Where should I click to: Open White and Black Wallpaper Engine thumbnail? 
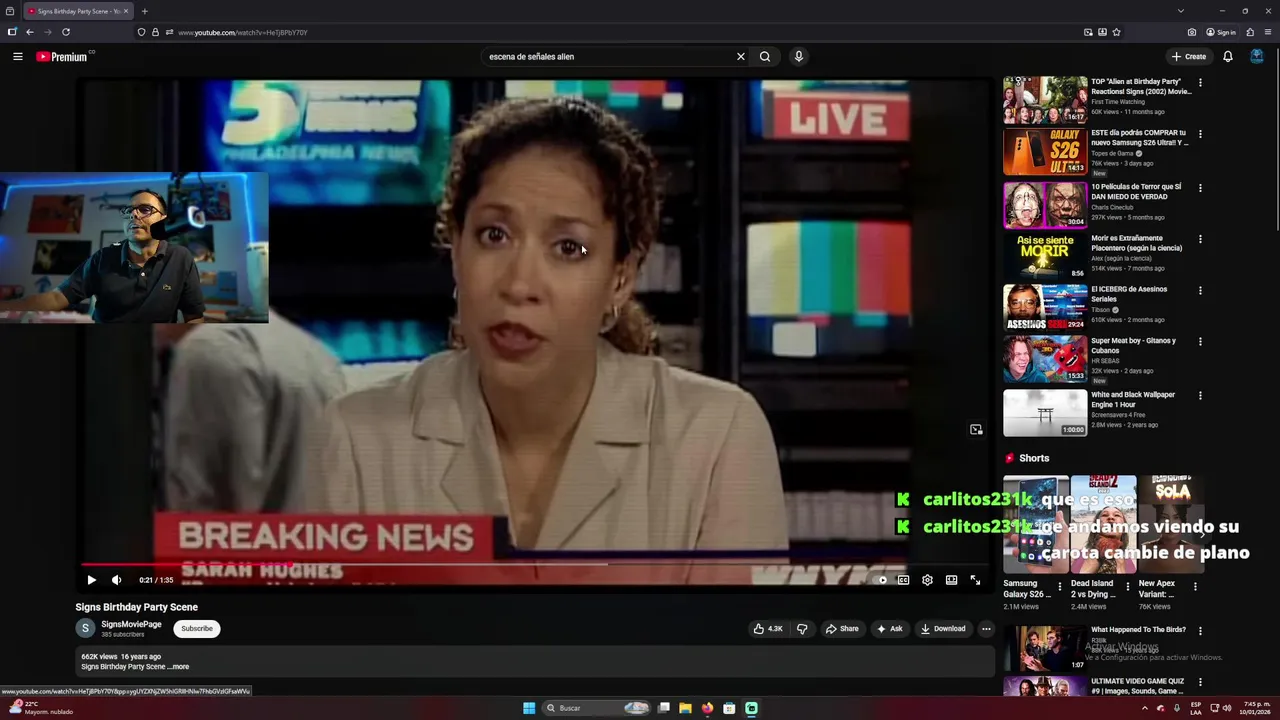[1045, 413]
